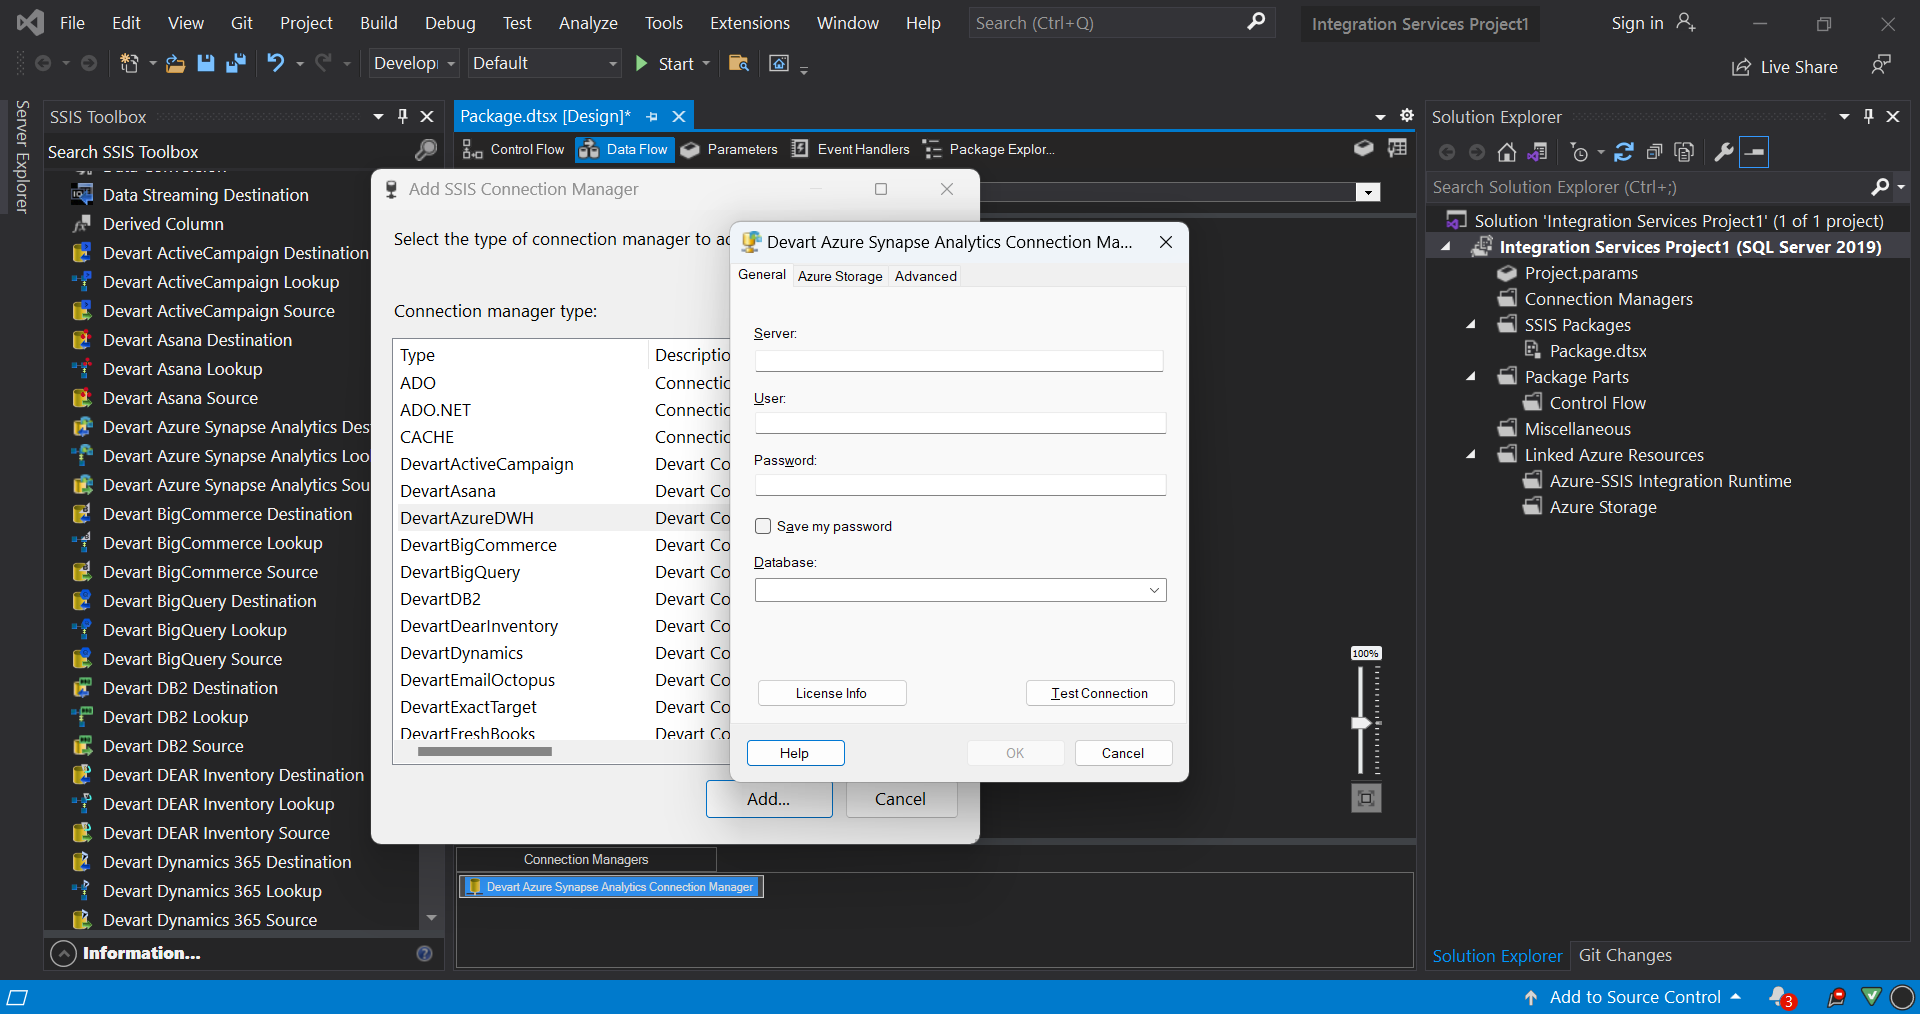Click the Information help question icon
1920x1014 pixels.
[424, 953]
